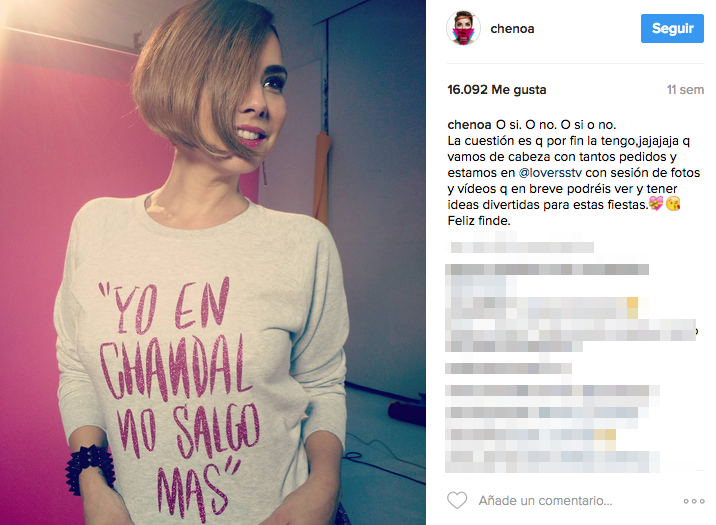
Task: Click the kissing face emoji in caption
Action: (673, 204)
